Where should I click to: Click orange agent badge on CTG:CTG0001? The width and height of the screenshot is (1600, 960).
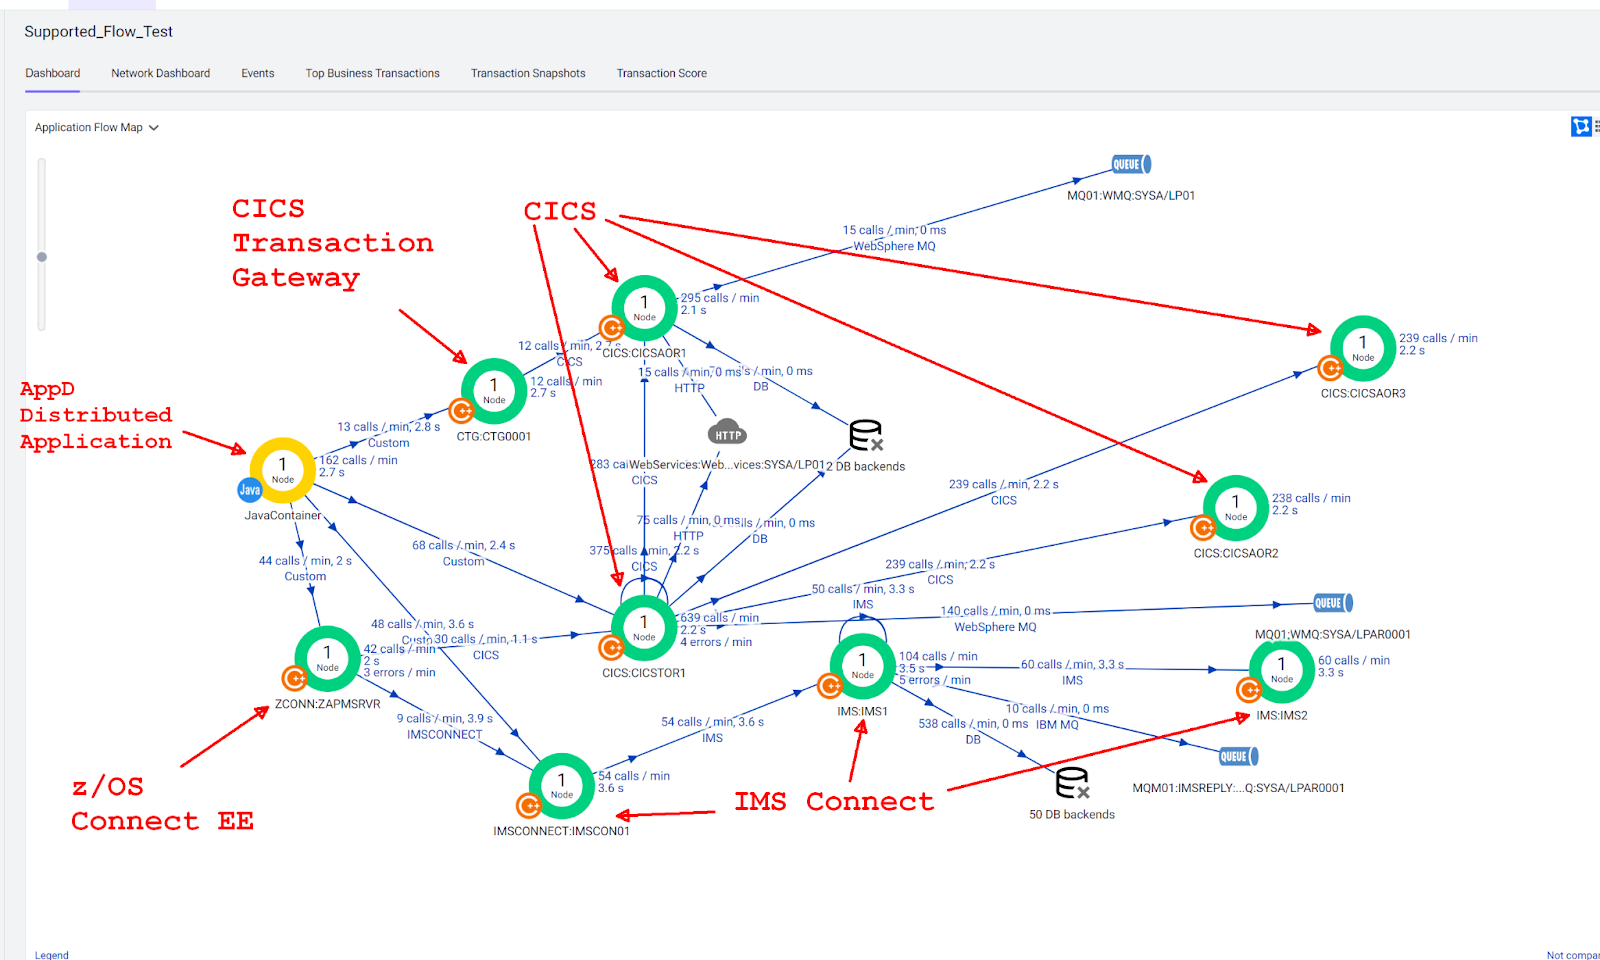[461, 411]
